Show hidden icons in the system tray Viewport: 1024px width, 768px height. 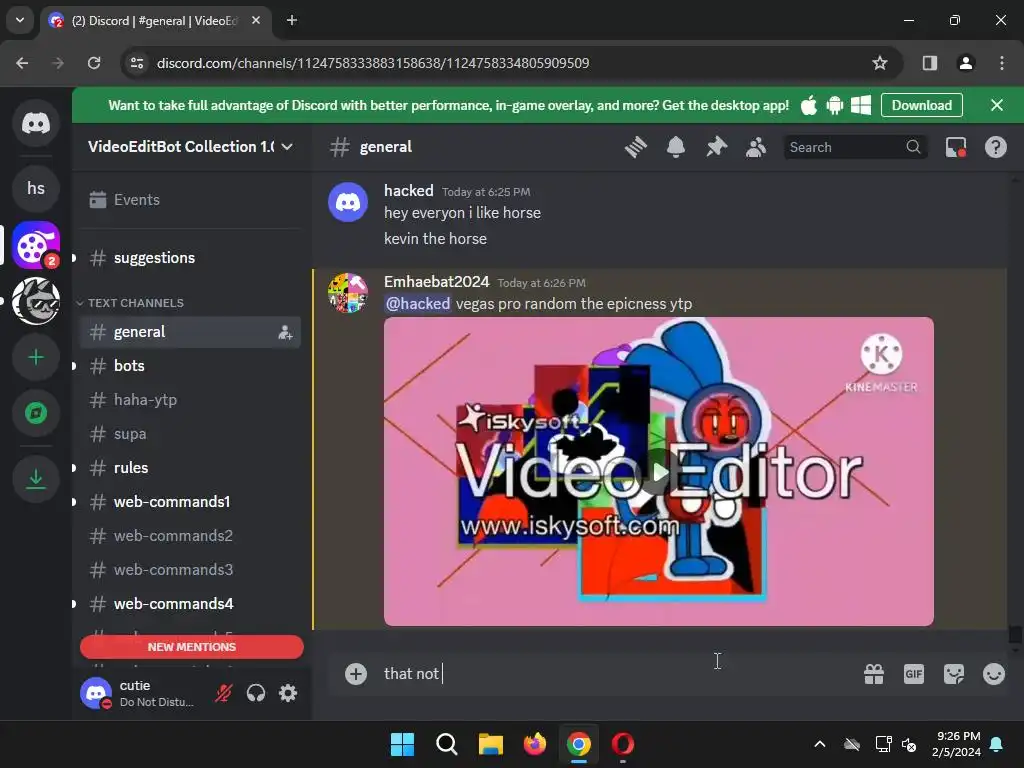point(820,744)
